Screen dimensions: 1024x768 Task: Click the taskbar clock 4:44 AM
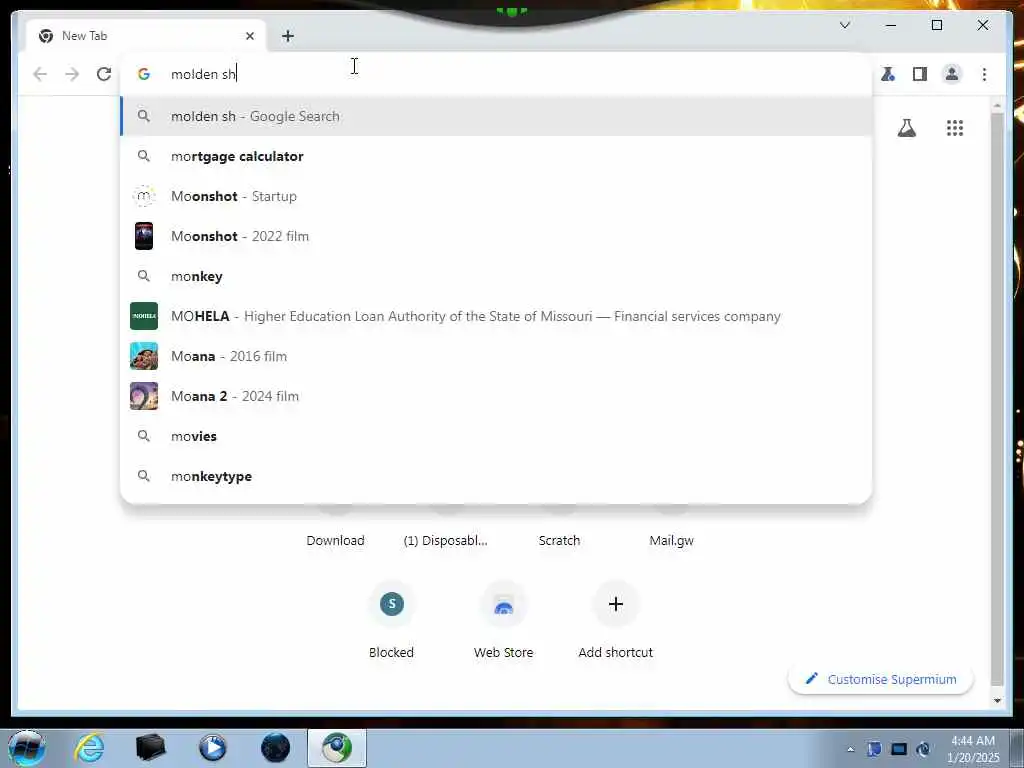[973, 749]
